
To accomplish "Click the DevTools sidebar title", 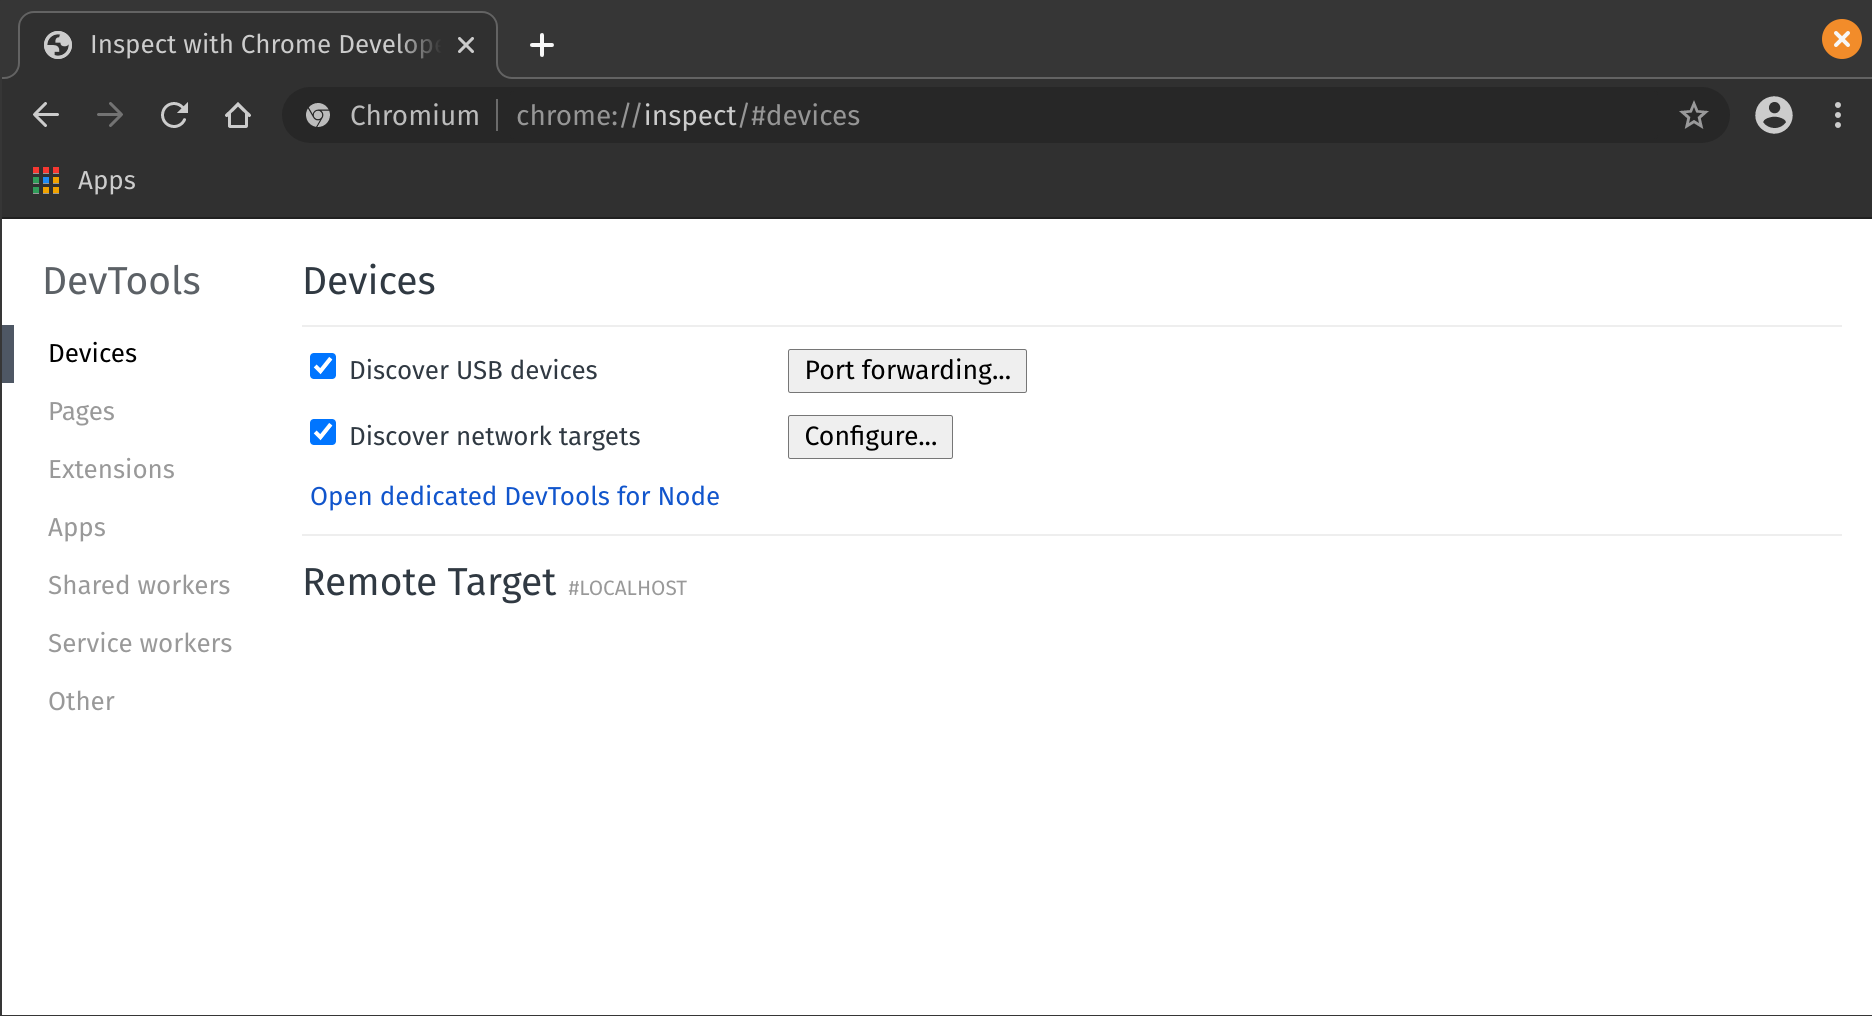I will pos(122,281).
